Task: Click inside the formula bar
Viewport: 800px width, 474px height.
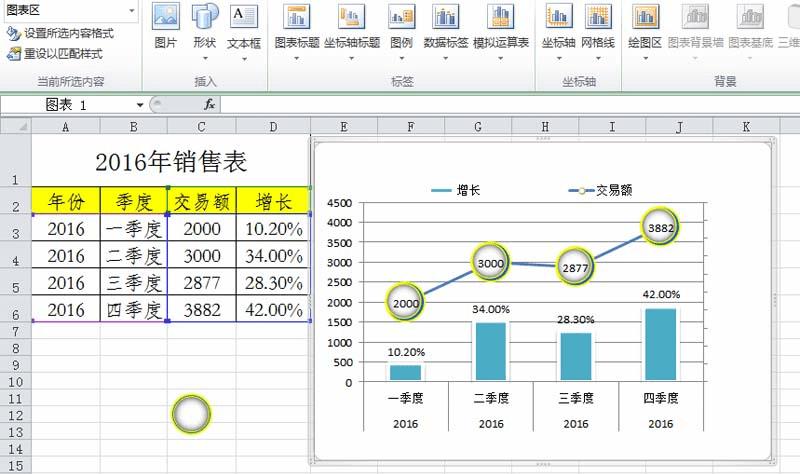Action: (x=510, y=105)
